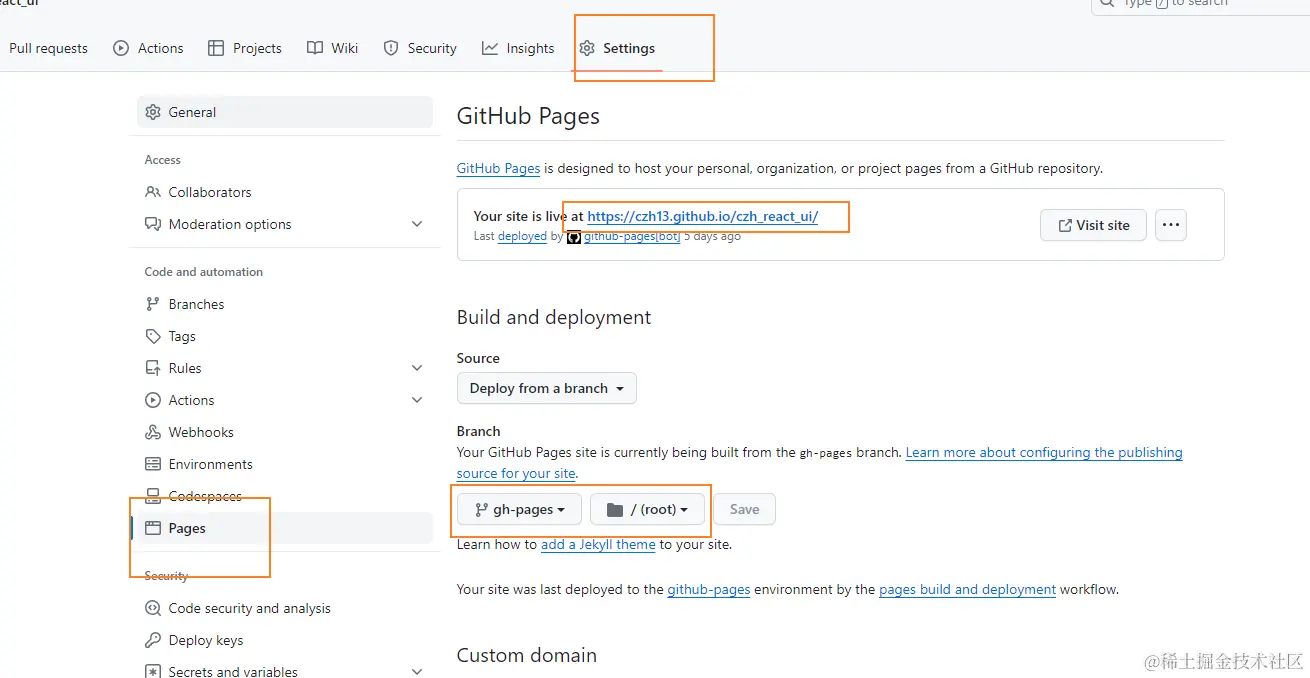Click the Pages browser icon
Screen dimensions: 1310x678
click(153, 528)
